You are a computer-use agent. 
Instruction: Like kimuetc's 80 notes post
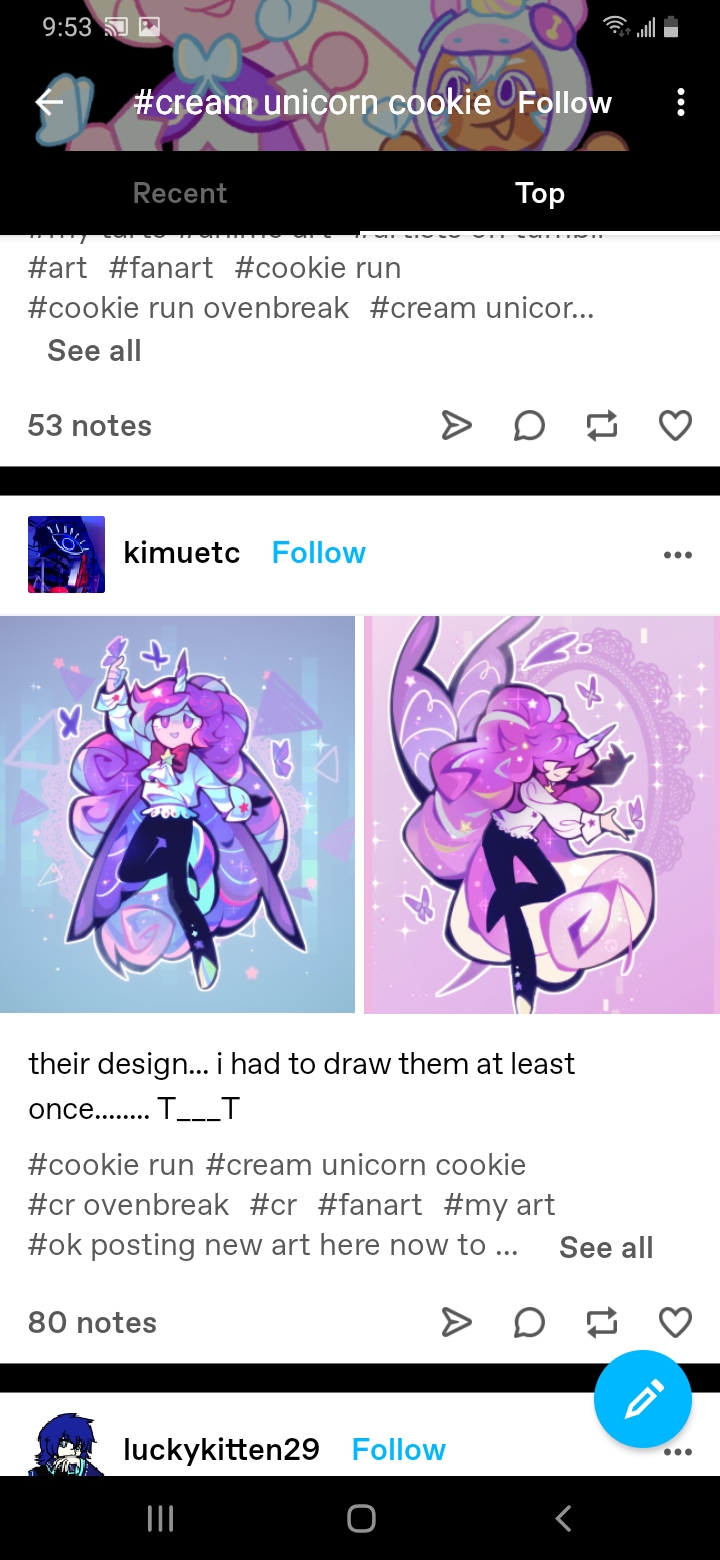point(675,1323)
